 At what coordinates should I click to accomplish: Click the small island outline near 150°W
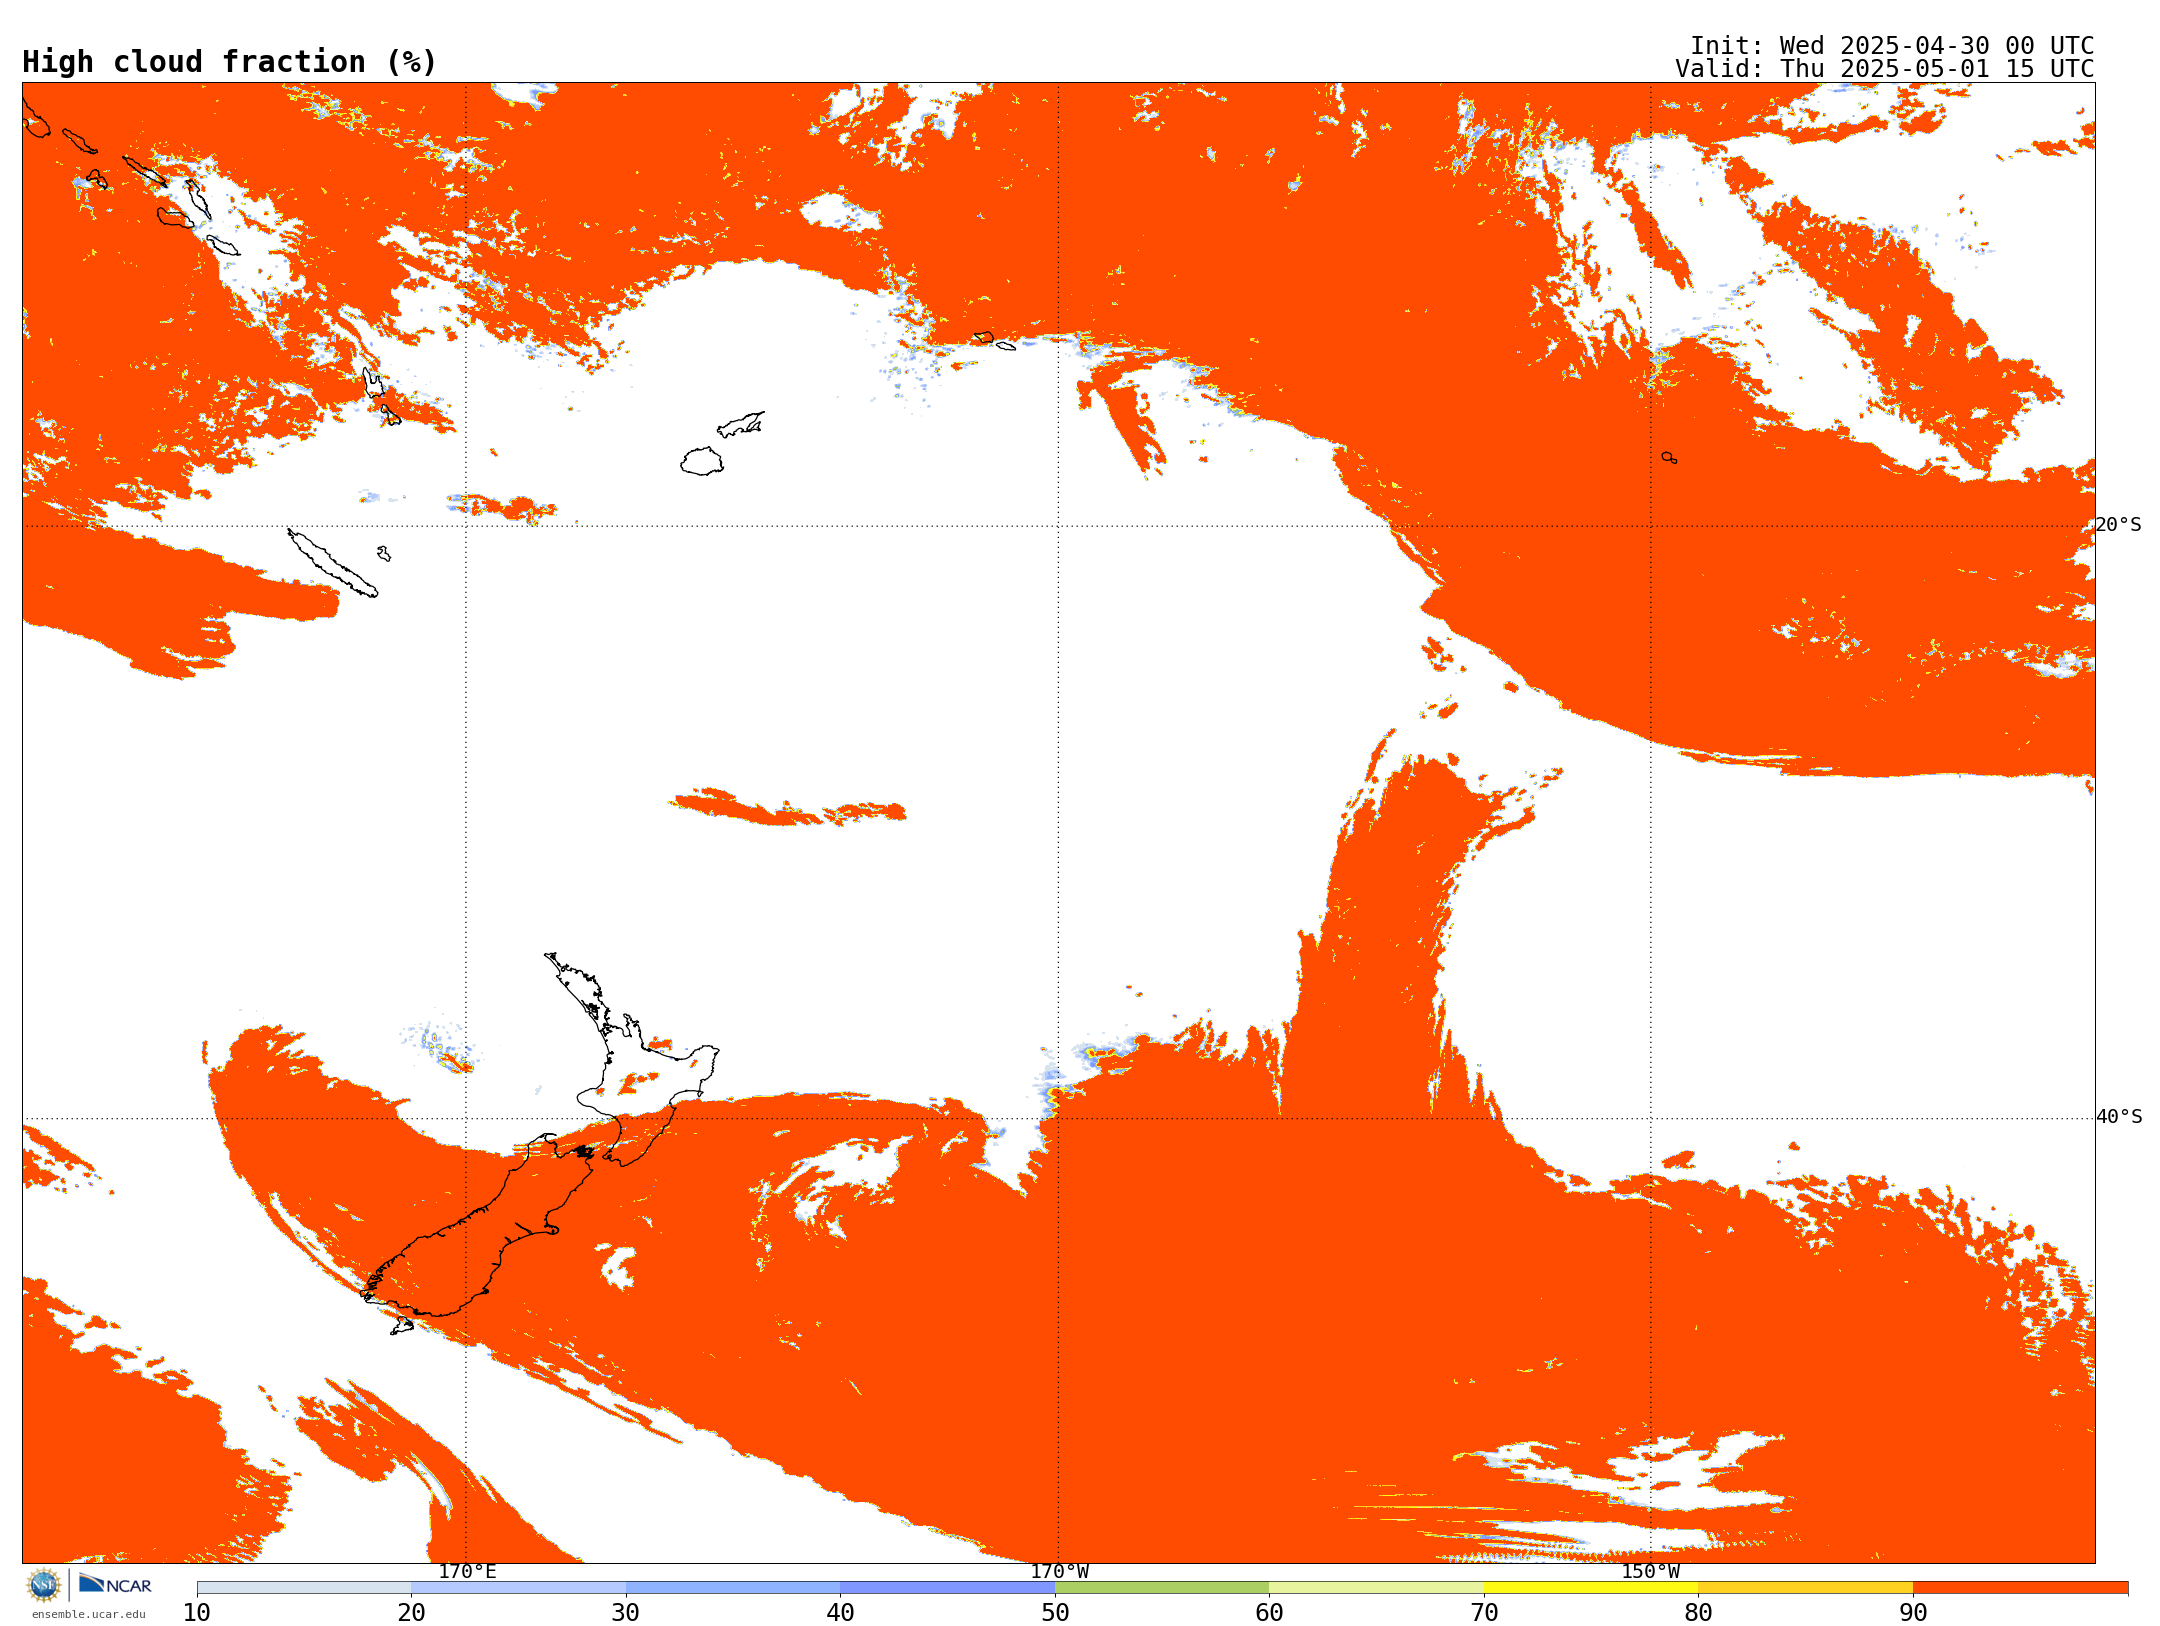click(x=1669, y=458)
